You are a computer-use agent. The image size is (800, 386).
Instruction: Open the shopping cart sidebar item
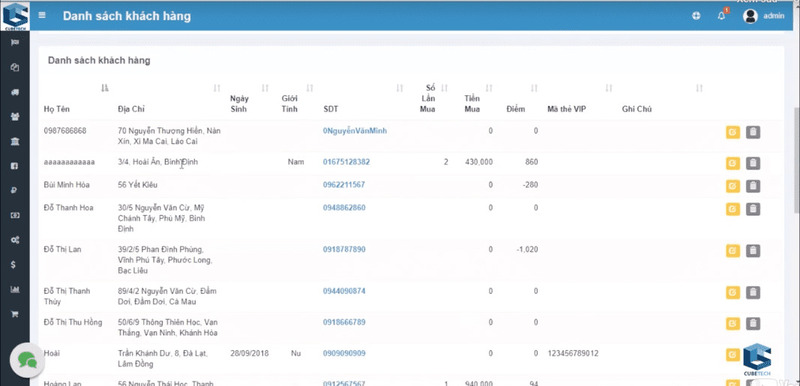15,314
